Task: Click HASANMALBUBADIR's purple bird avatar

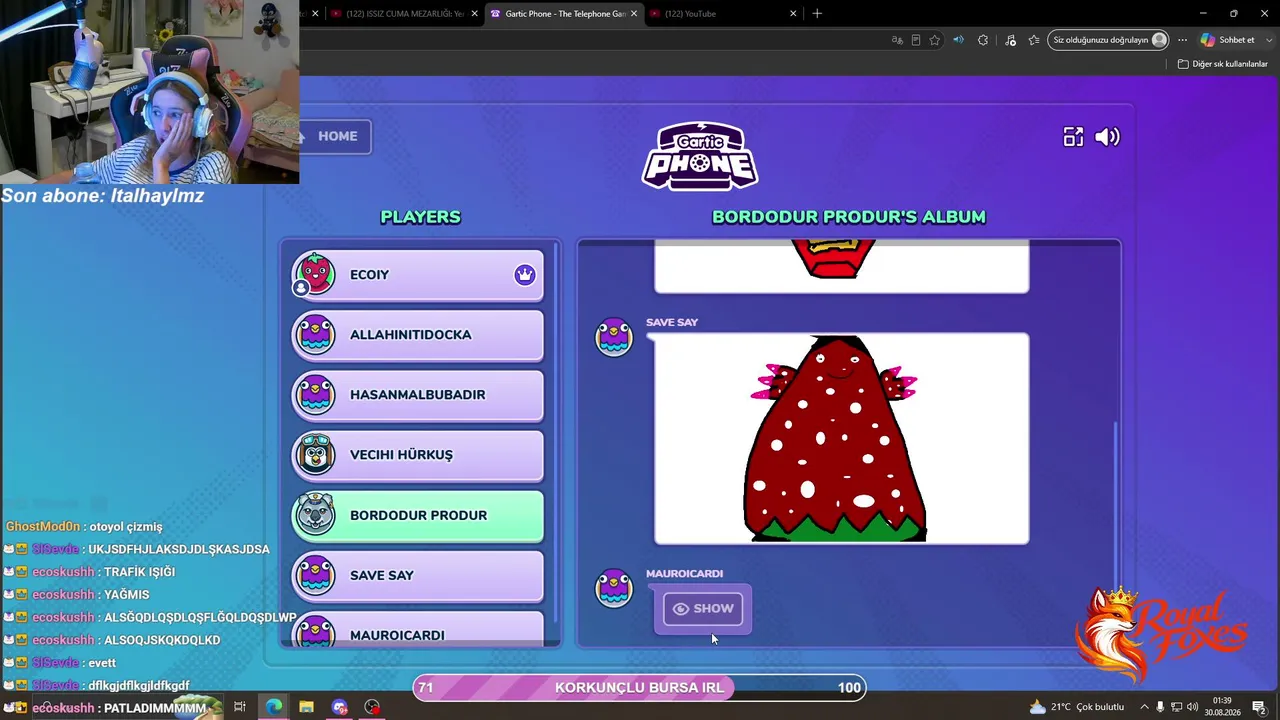Action: (316, 395)
